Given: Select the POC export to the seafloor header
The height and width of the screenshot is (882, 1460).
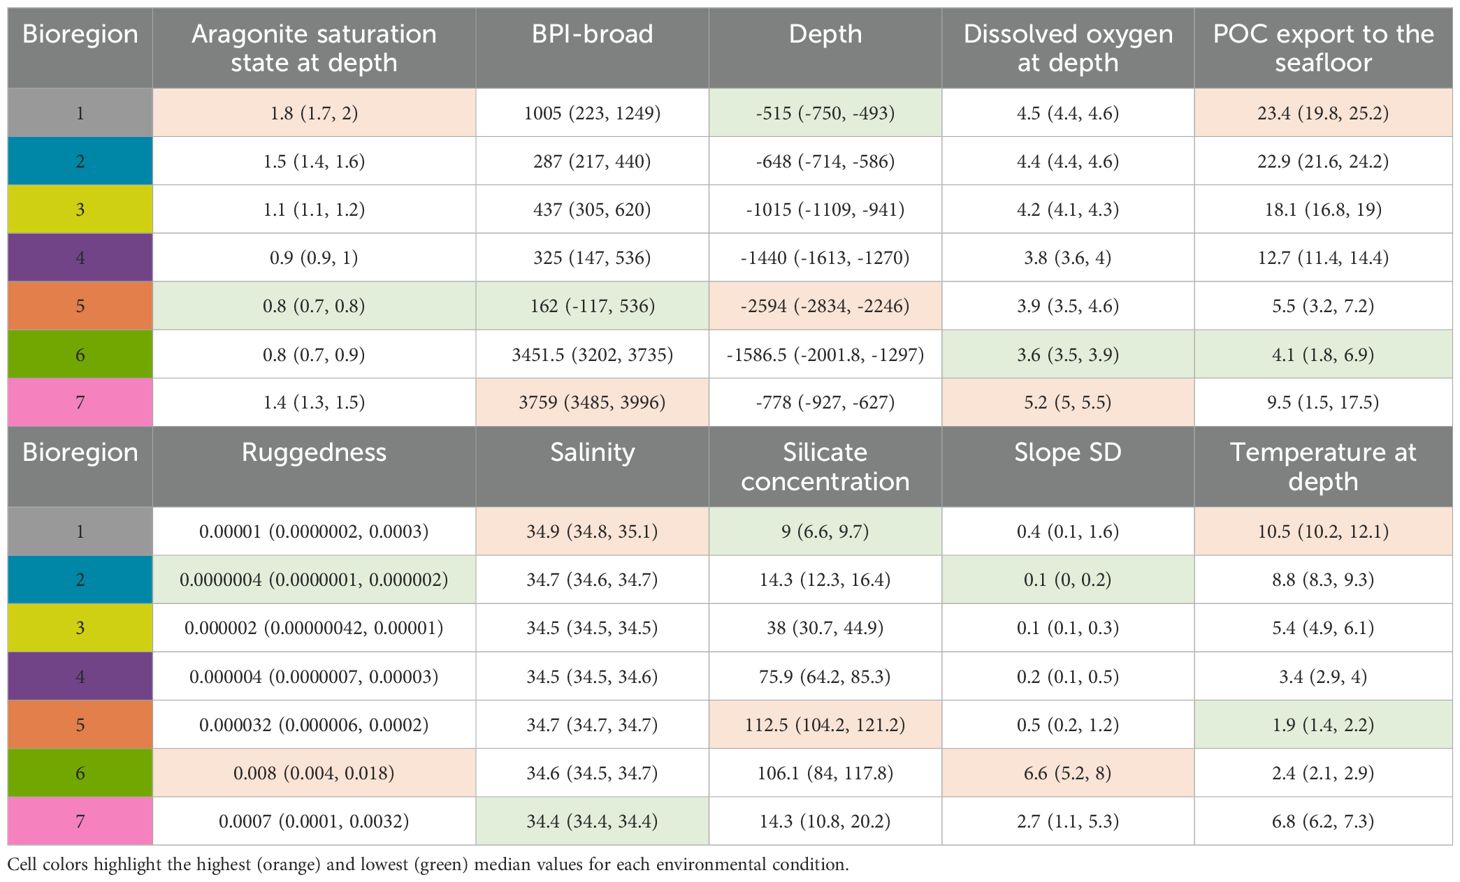Looking at the screenshot, I should pos(1323,48).
